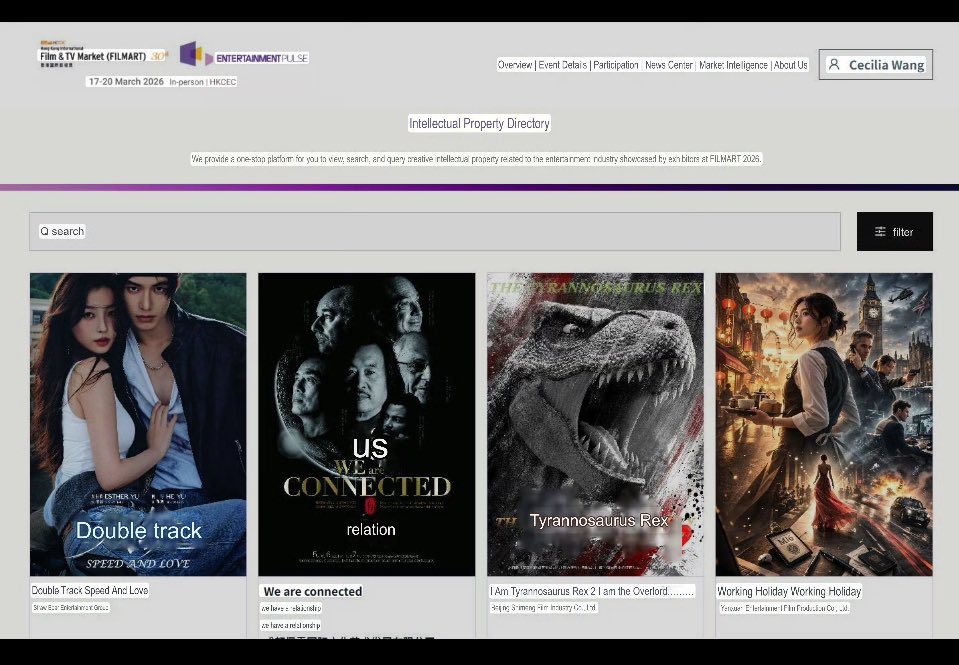The width and height of the screenshot is (959, 665).
Task: Select the Intellectual Property Directory heading
Action: [480, 124]
